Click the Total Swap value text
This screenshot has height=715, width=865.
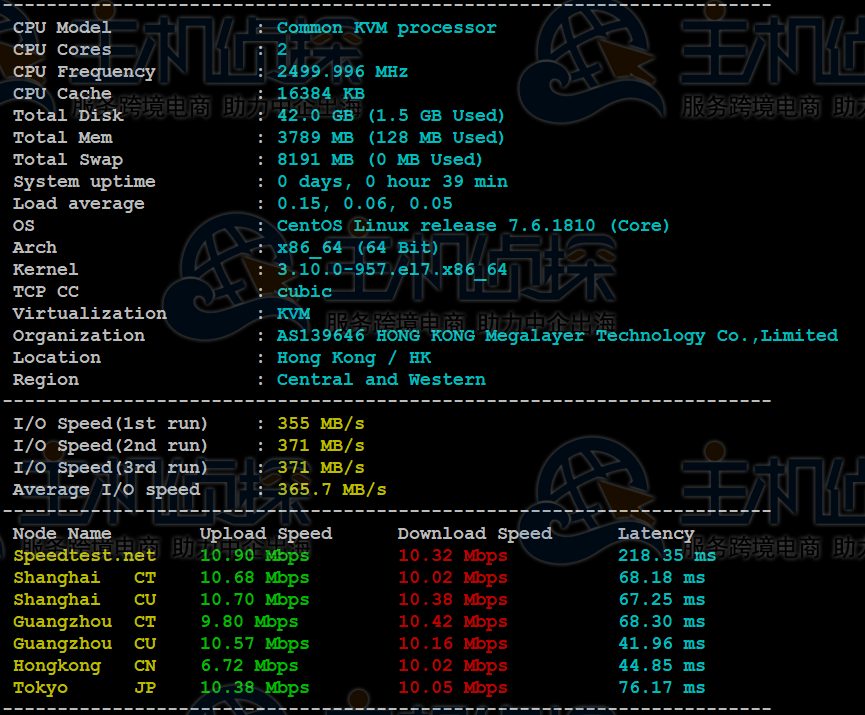(379, 160)
